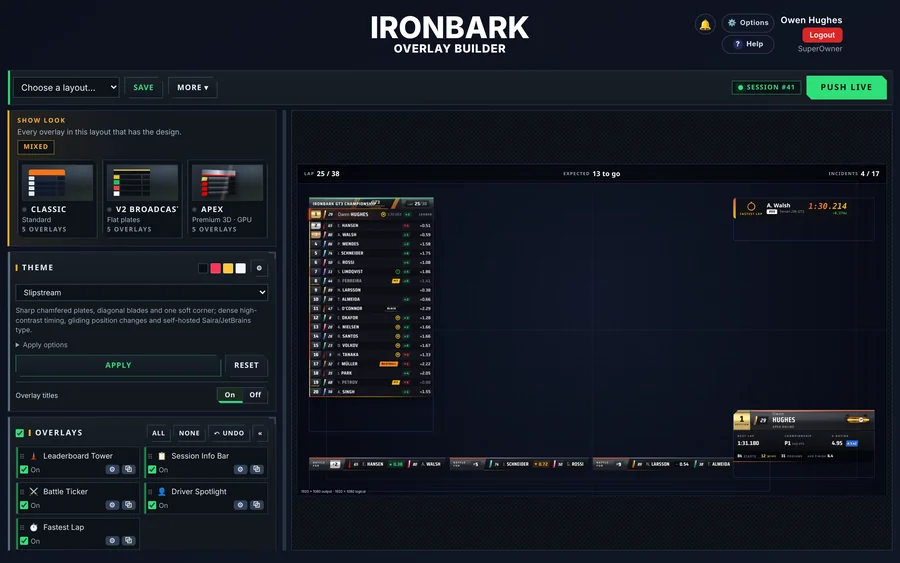Open Fastest Lap settings gear
The height and width of the screenshot is (563, 900).
click(x=112, y=541)
